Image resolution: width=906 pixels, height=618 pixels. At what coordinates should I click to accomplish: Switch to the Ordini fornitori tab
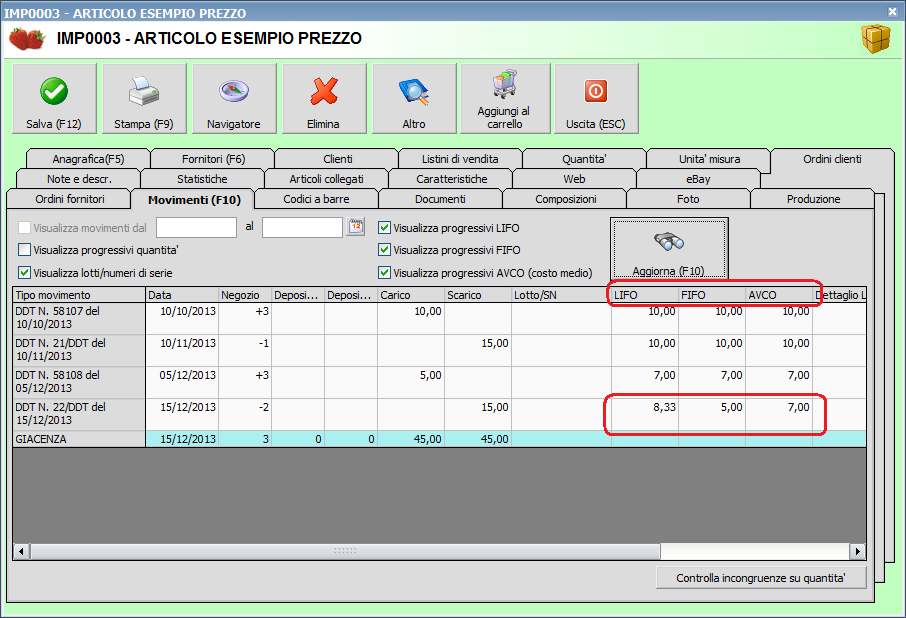pos(70,199)
